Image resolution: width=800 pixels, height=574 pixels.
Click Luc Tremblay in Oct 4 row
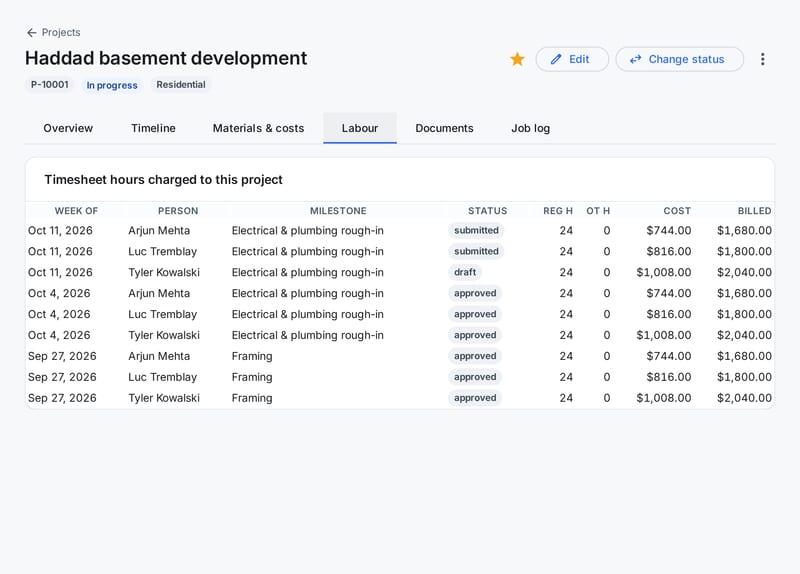162,314
